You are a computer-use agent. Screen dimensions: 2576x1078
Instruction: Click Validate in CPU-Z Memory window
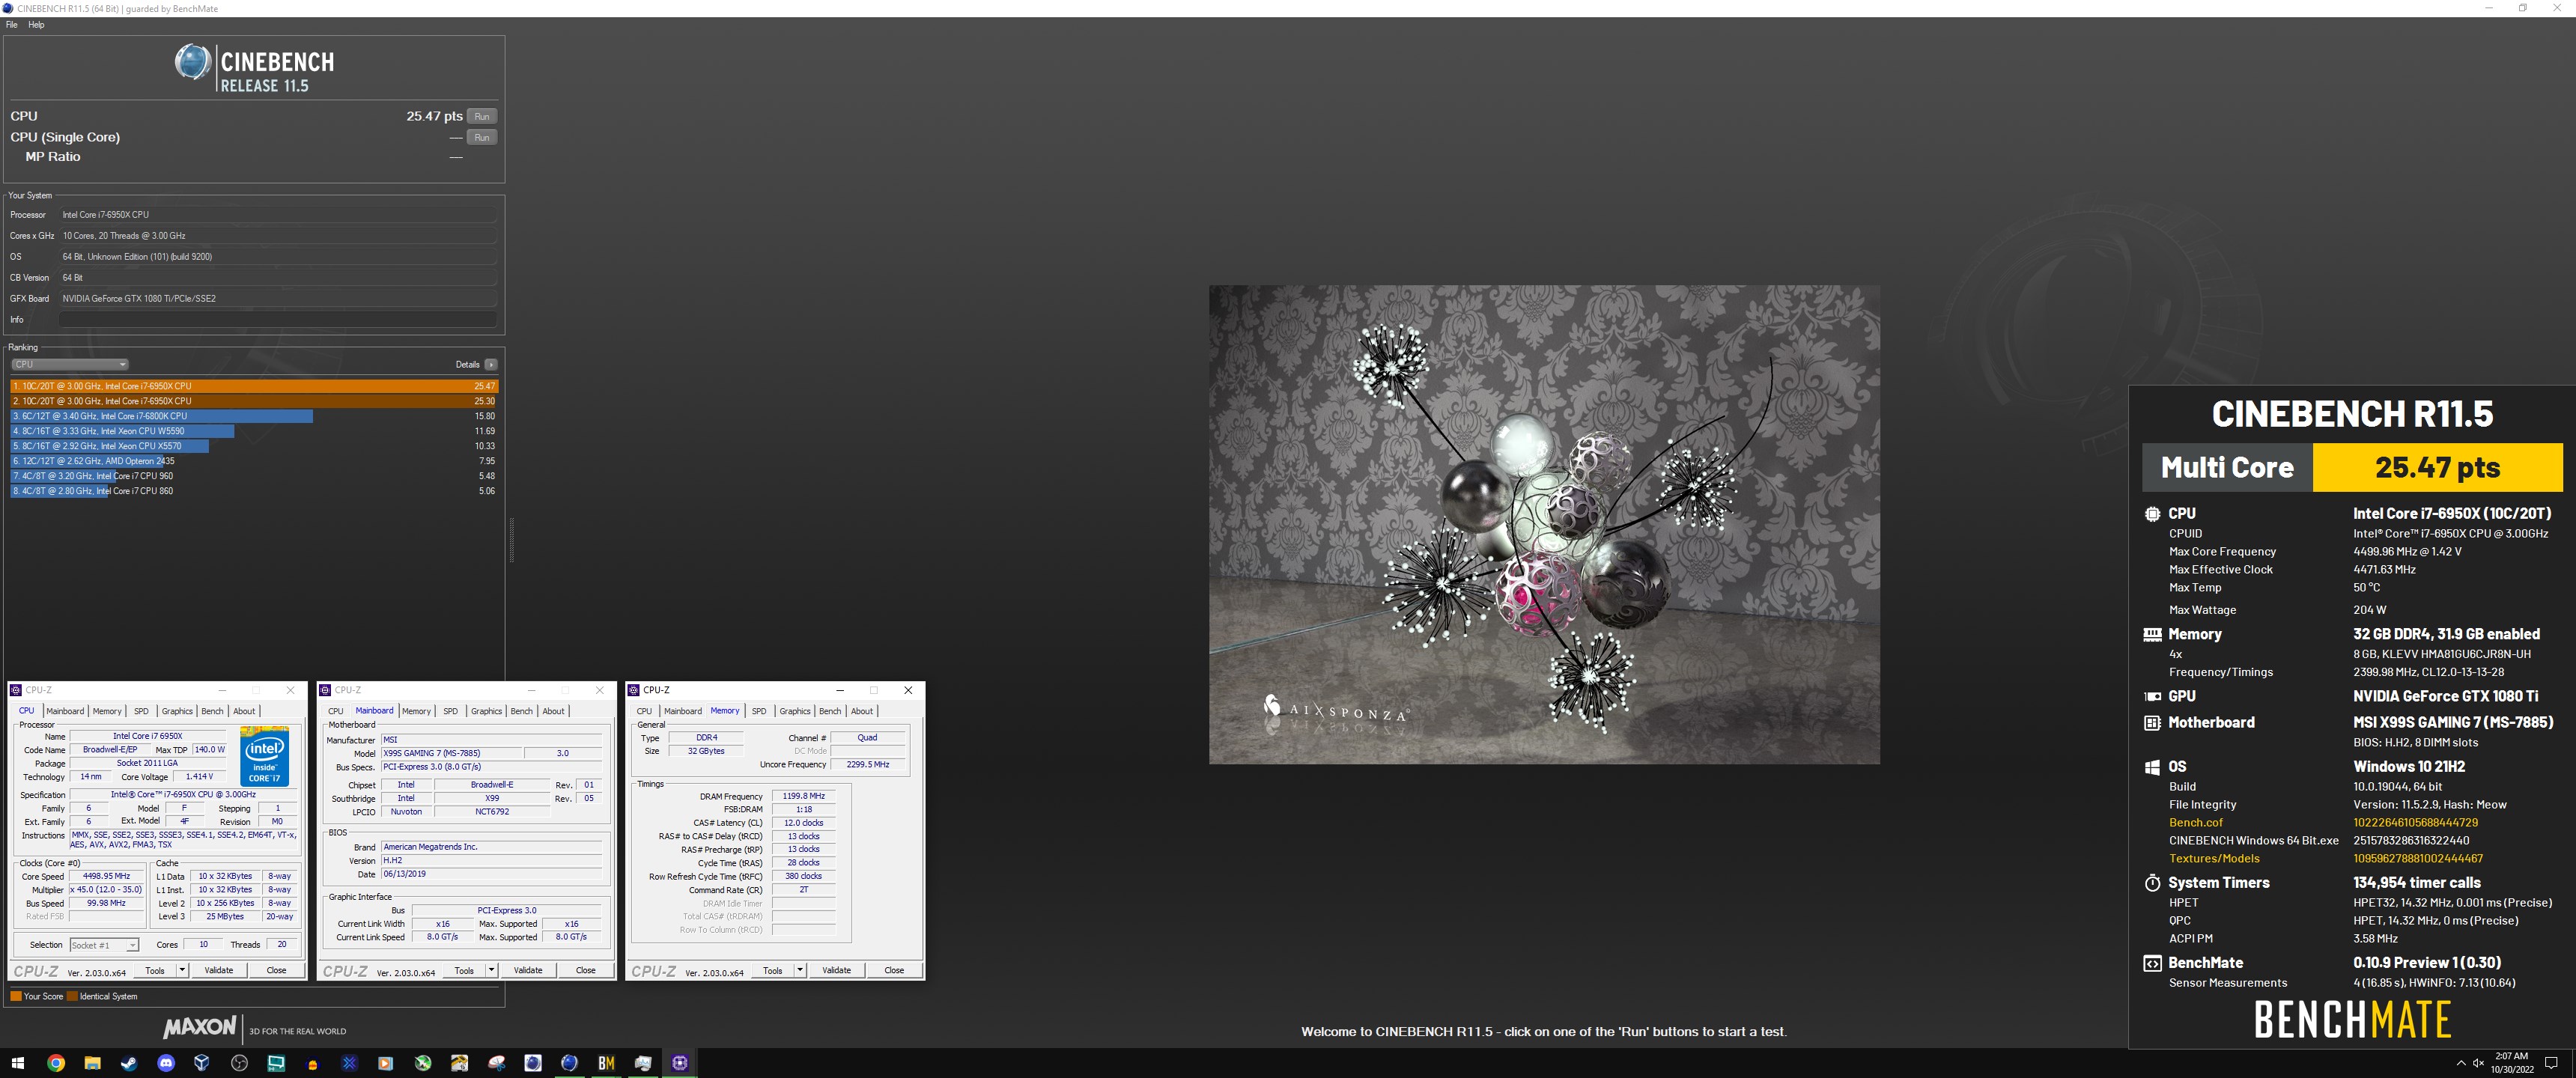837,970
